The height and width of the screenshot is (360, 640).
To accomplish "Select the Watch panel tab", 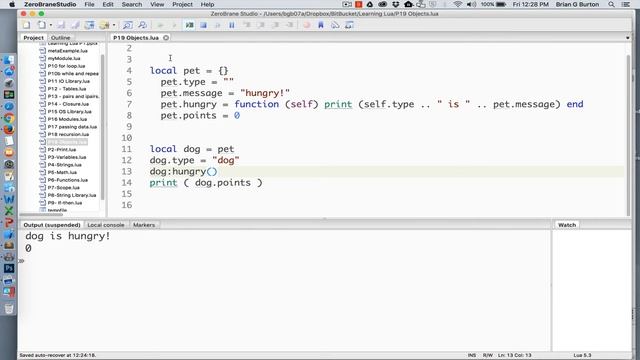I will [567, 225].
